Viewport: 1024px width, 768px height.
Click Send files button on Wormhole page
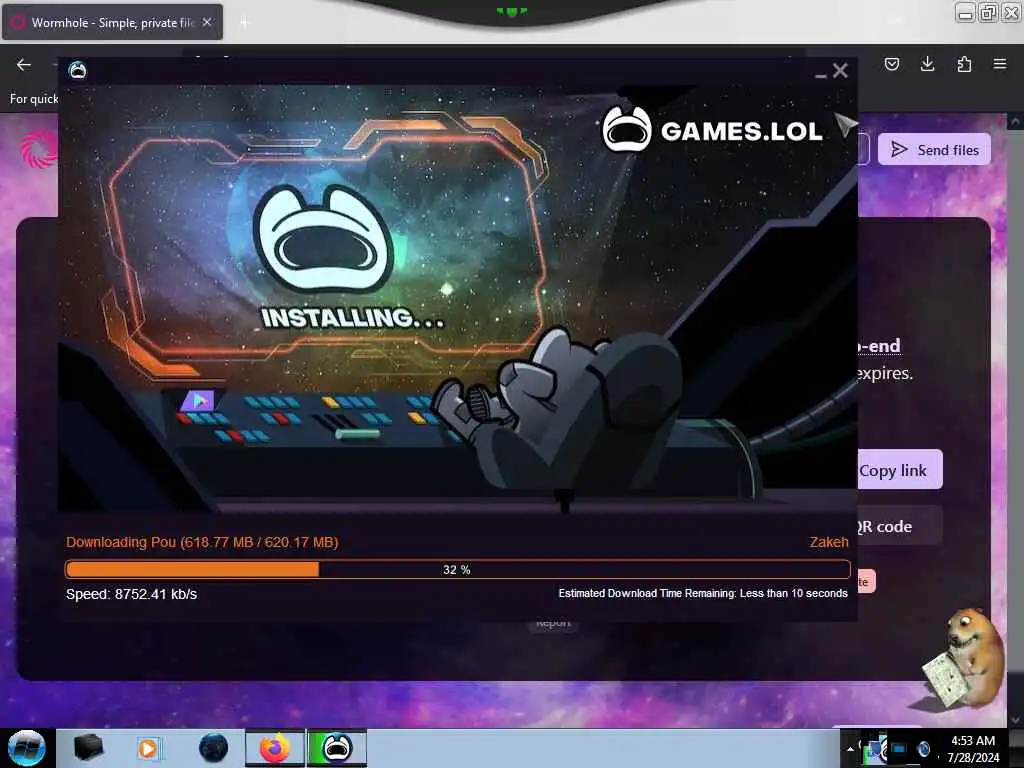935,150
